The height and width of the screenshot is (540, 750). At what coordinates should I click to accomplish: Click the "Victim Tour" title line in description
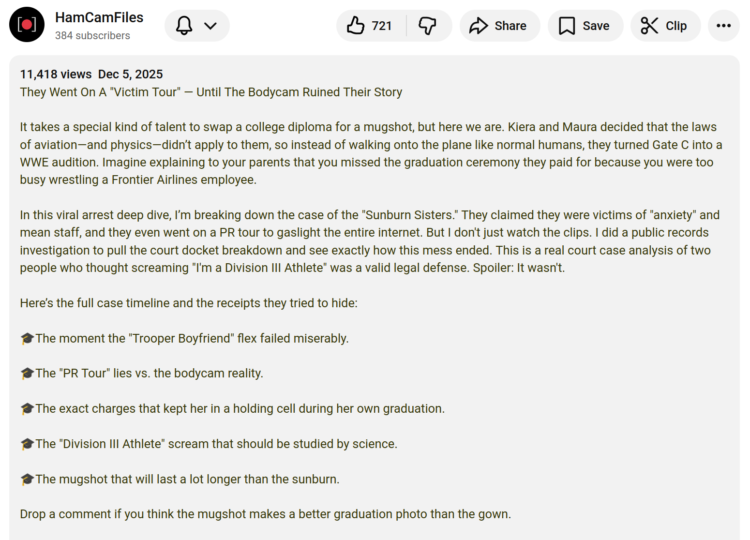coord(211,92)
